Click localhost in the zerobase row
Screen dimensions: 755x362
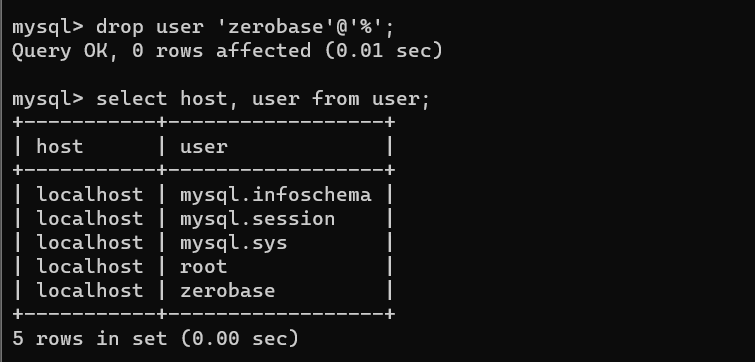point(90,291)
